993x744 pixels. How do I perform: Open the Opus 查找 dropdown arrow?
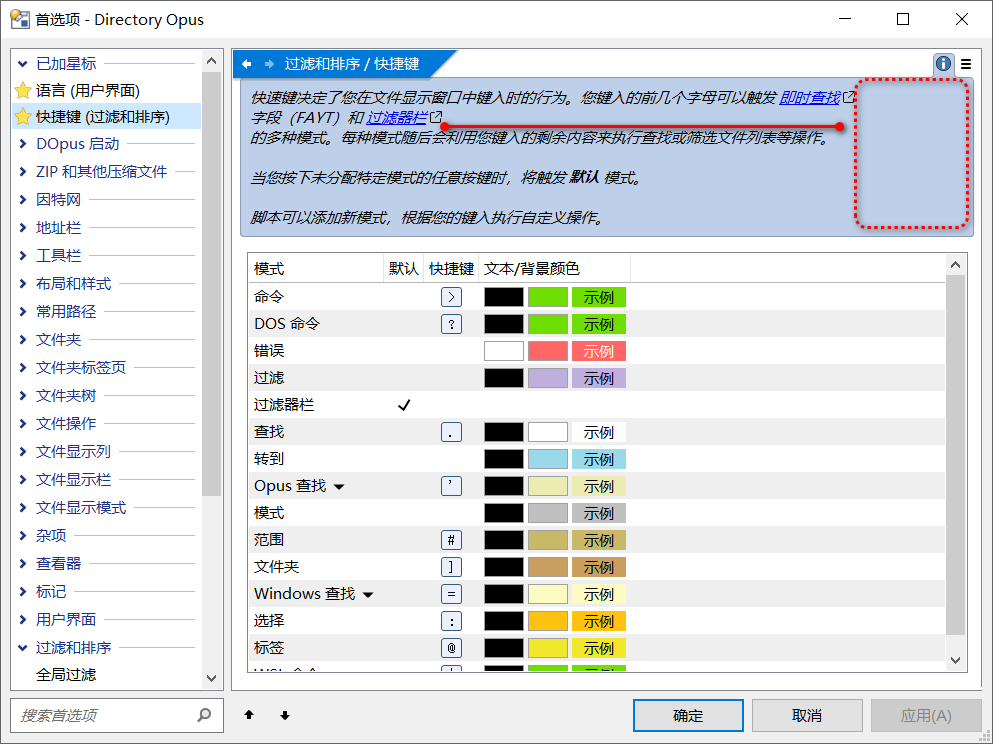click(339, 487)
